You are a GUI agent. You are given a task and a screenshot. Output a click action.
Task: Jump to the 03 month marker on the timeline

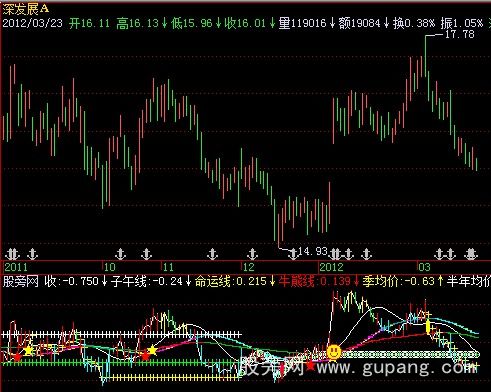[x=424, y=267]
